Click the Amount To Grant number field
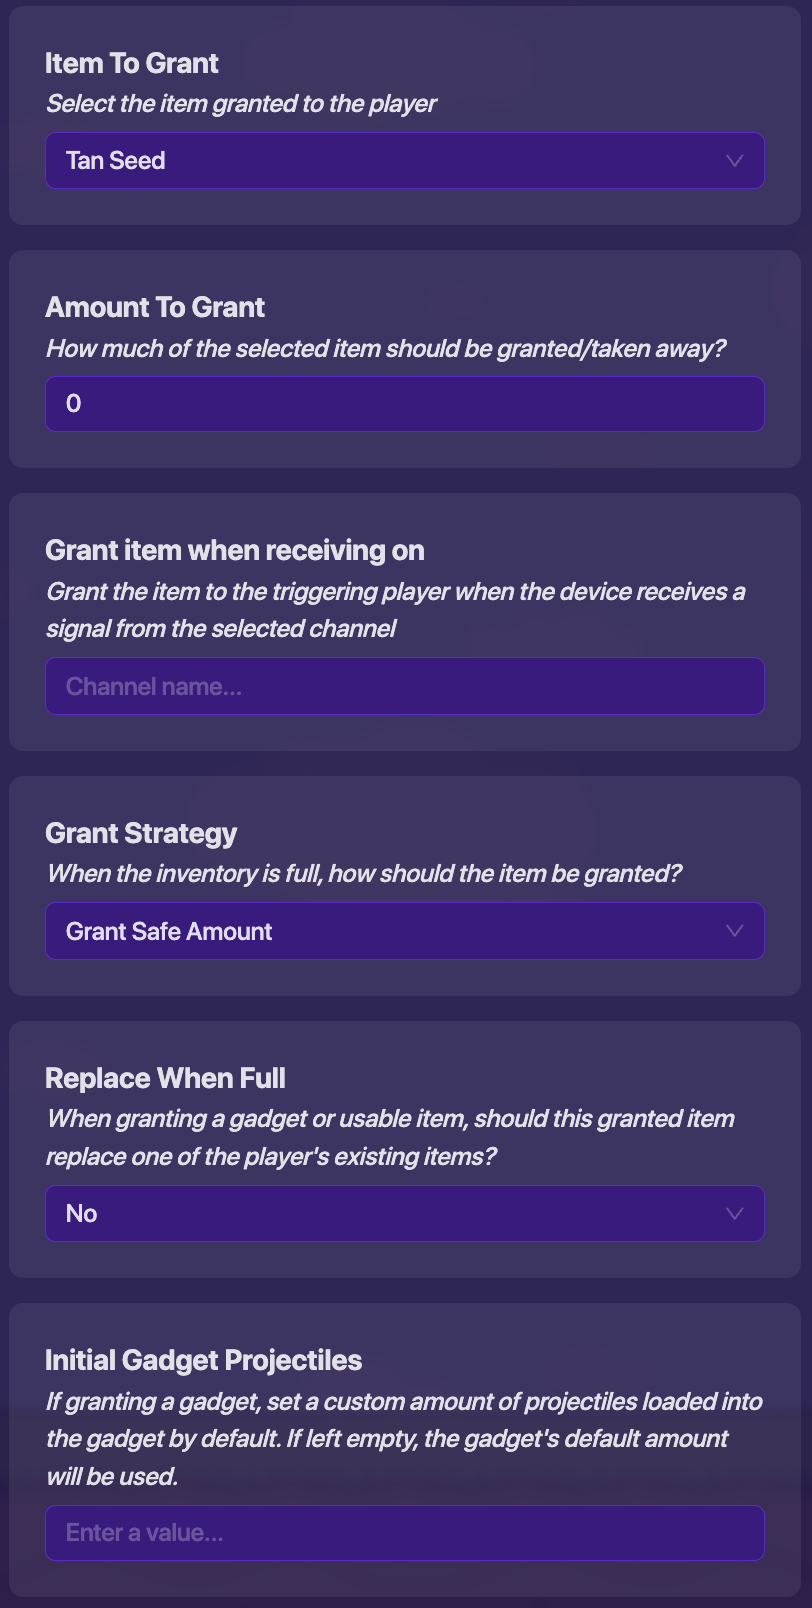The height and width of the screenshot is (1608, 812). 404,404
